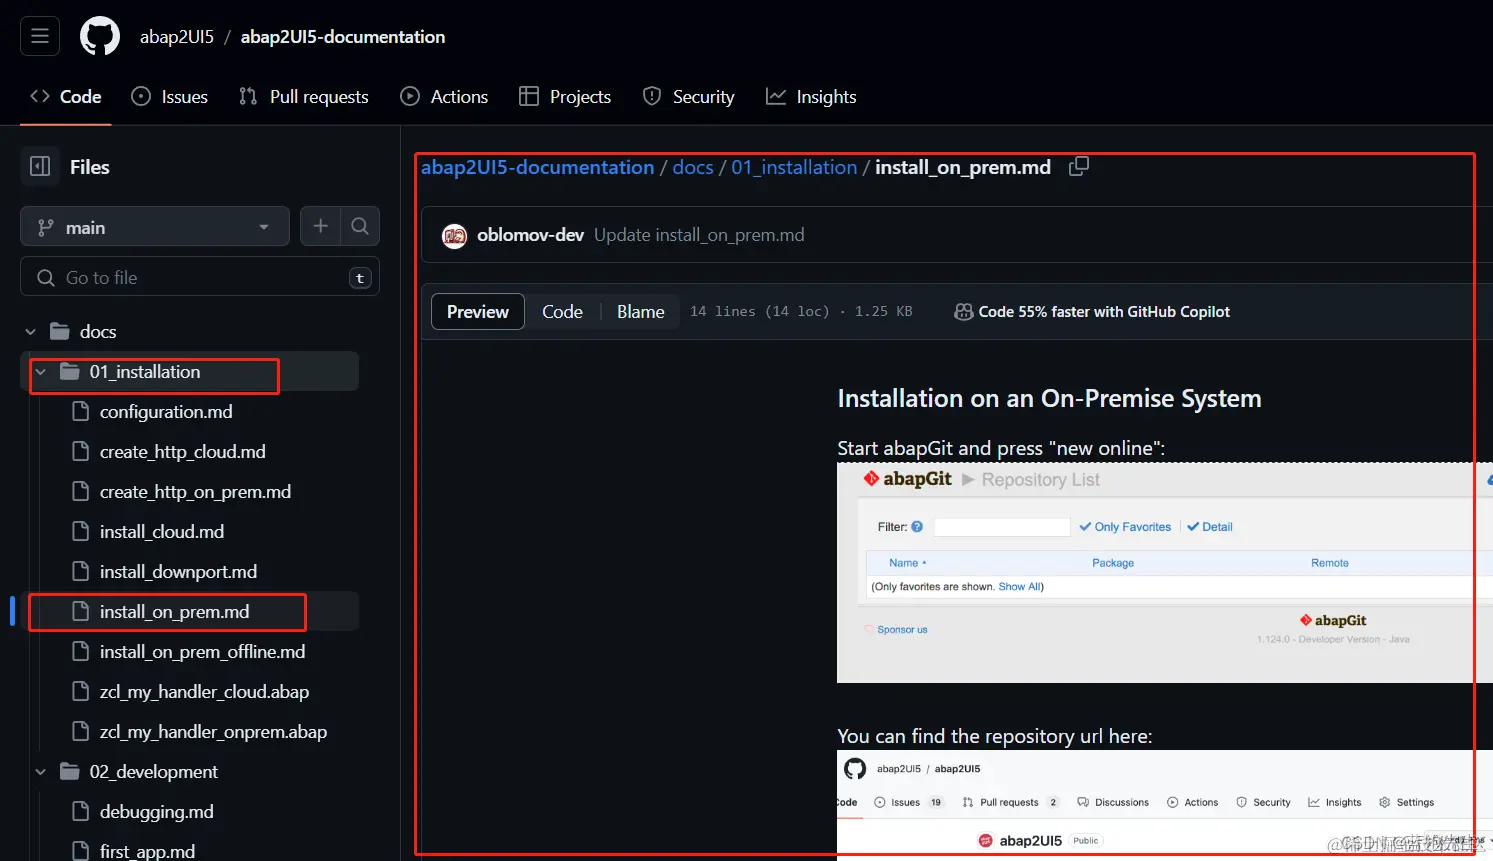
Task: Open the Actions tab
Action: pyautogui.click(x=444, y=97)
